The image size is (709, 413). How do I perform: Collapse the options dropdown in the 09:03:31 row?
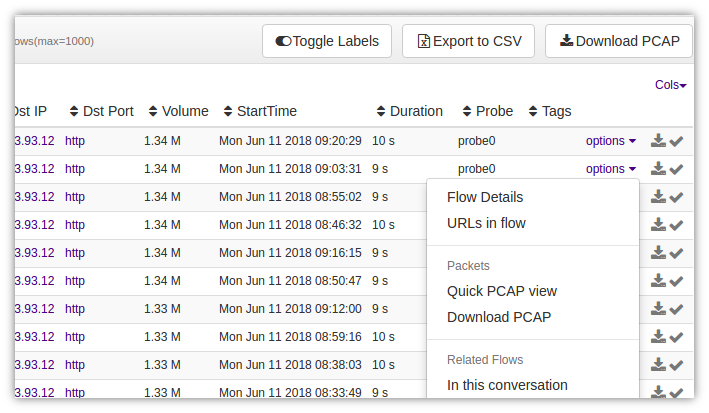pos(611,169)
